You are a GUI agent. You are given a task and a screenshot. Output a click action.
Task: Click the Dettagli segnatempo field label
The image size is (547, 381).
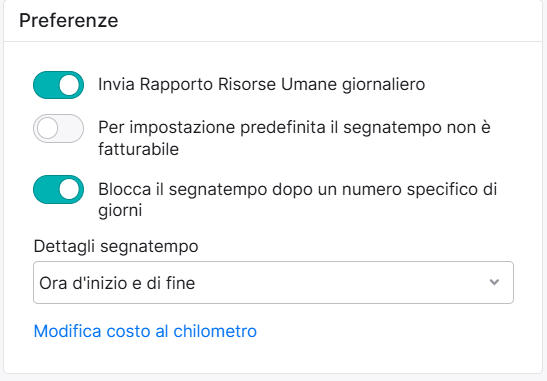click(116, 246)
